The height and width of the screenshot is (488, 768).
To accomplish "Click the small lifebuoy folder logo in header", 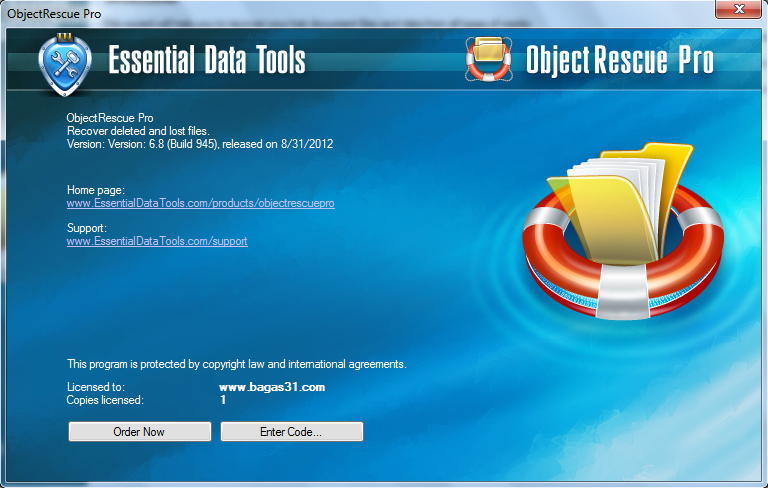I will tap(488, 59).
